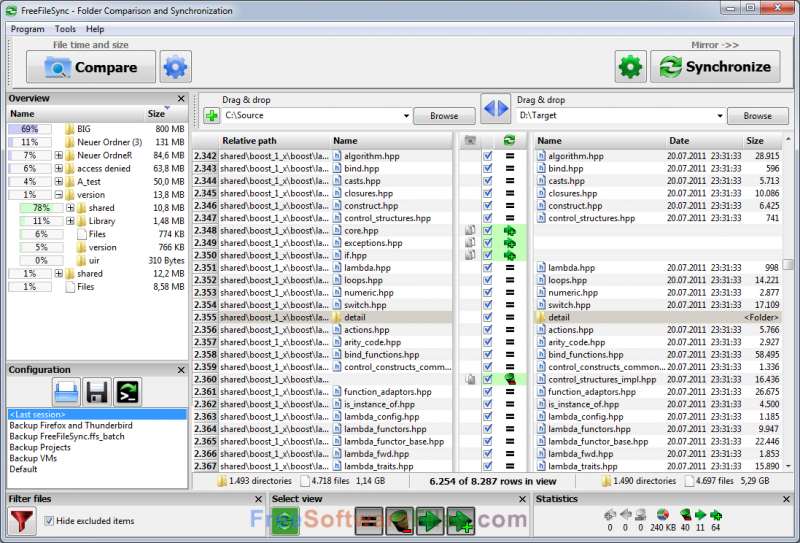The image size is (800, 543).
Task: Collapse the version folder node
Action: click(59, 195)
